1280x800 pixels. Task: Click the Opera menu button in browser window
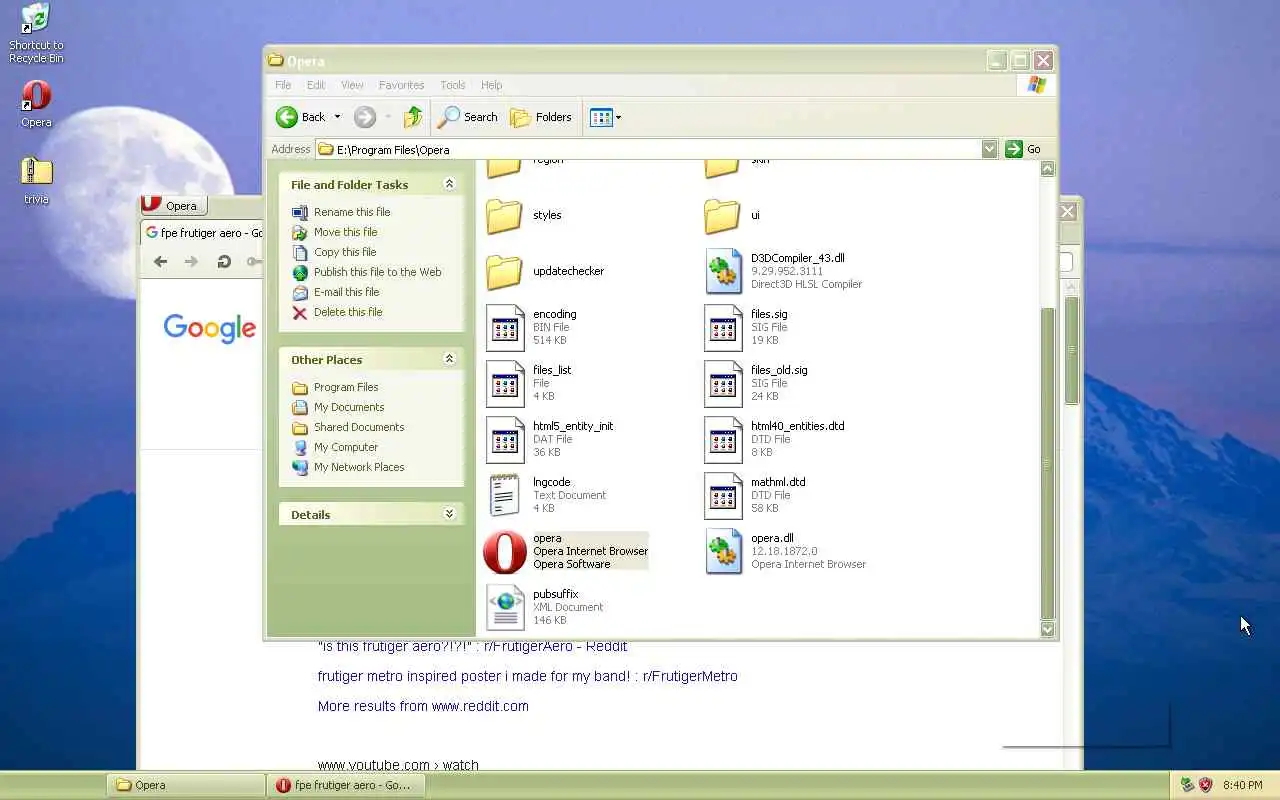tap(173, 205)
